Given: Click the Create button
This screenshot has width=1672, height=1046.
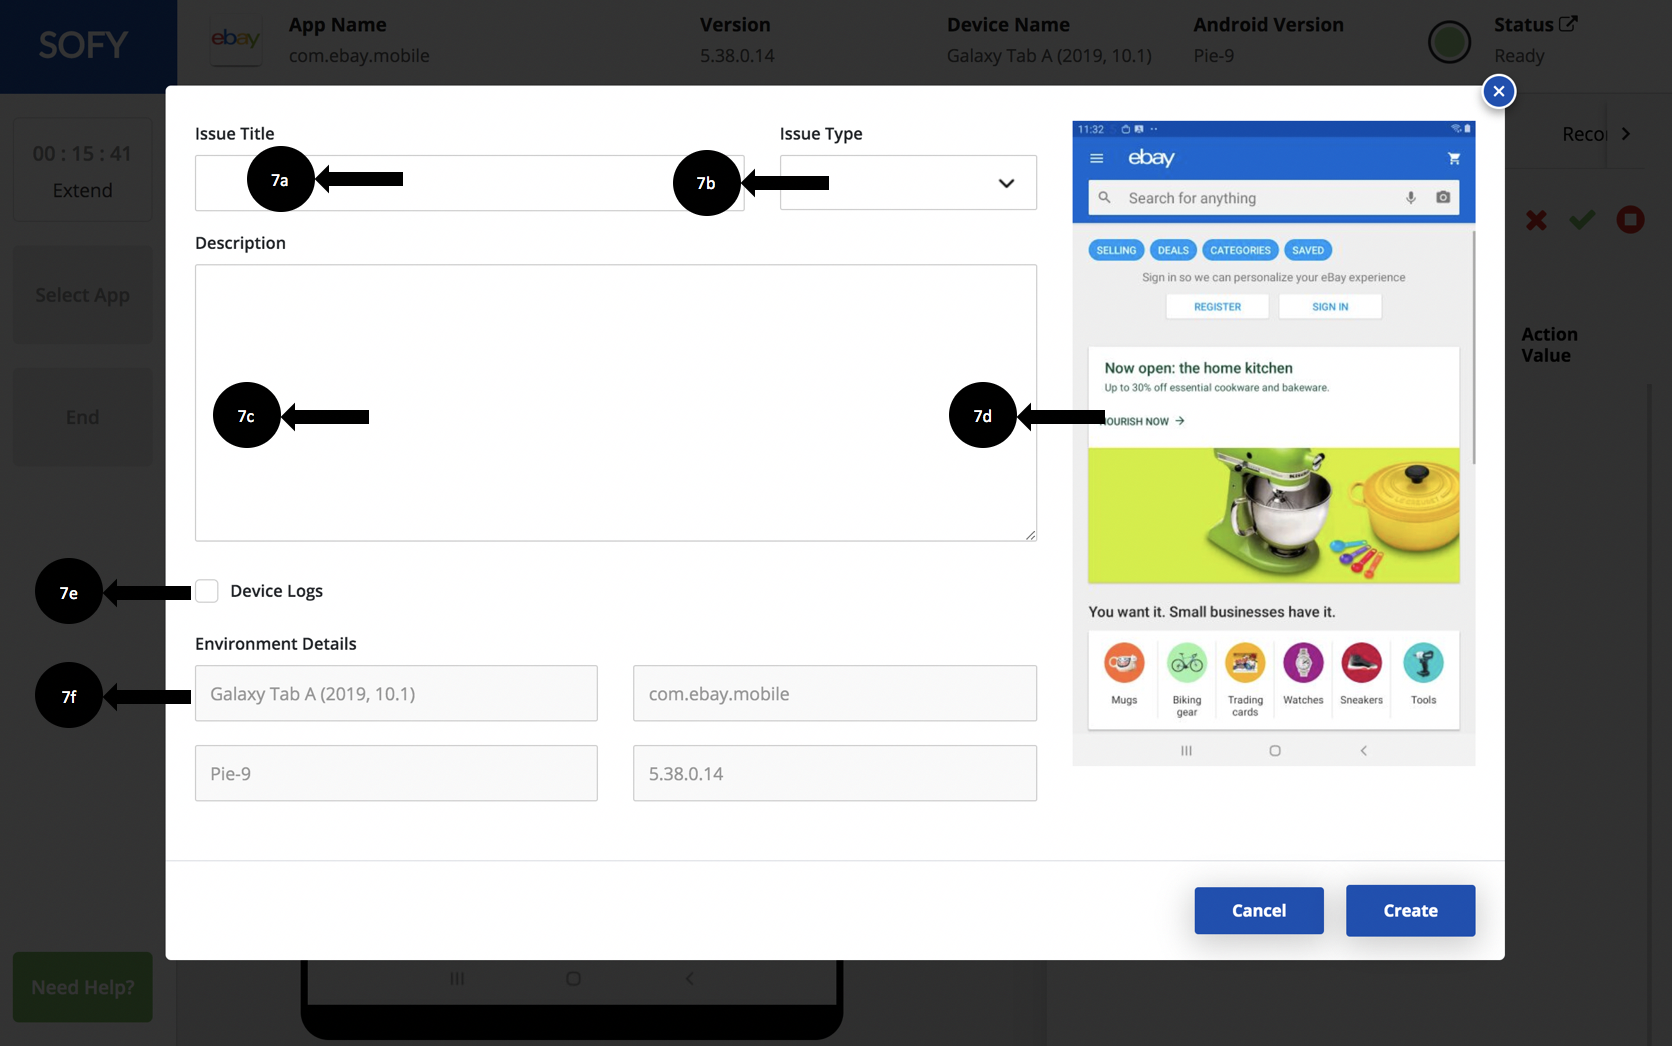Looking at the screenshot, I should pyautogui.click(x=1410, y=910).
